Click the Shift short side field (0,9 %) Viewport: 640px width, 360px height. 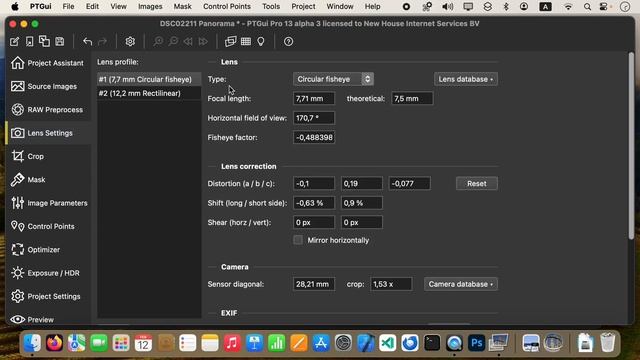click(362, 203)
